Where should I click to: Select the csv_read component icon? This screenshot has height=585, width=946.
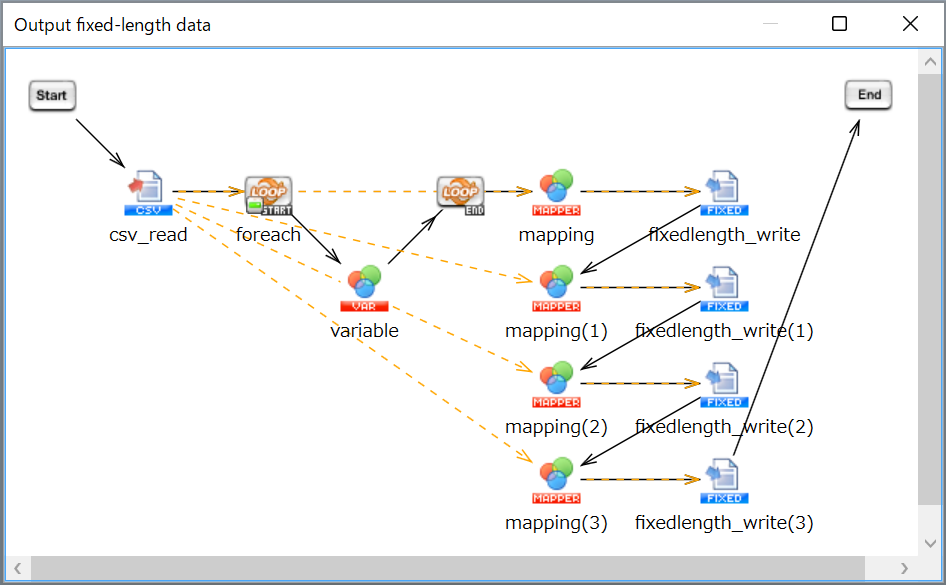pyautogui.click(x=148, y=193)
